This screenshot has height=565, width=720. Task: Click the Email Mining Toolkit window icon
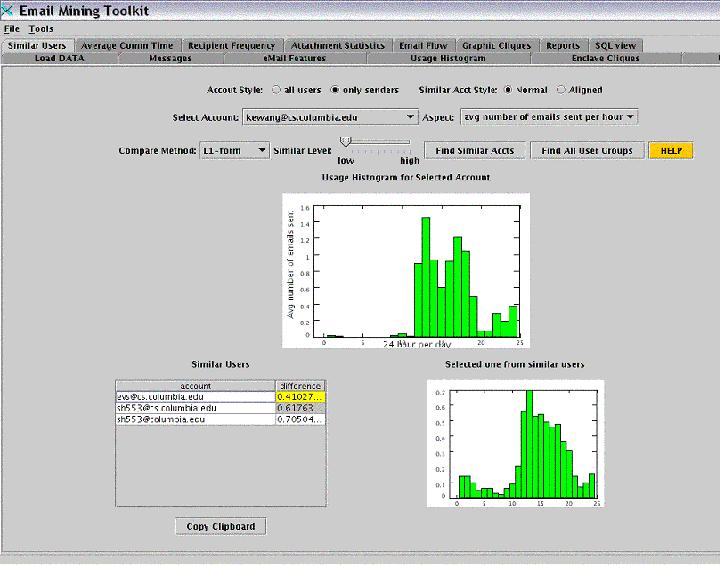coord(7,9)
